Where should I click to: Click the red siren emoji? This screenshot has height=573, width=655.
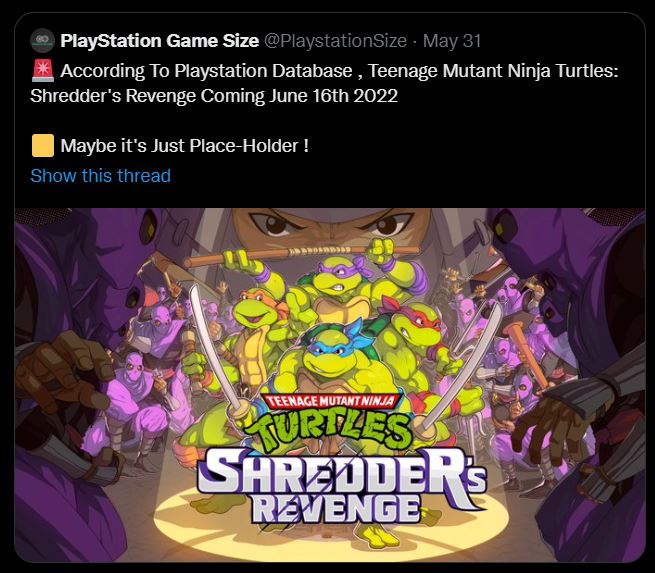pyautogui.click(x=43, y=70)
